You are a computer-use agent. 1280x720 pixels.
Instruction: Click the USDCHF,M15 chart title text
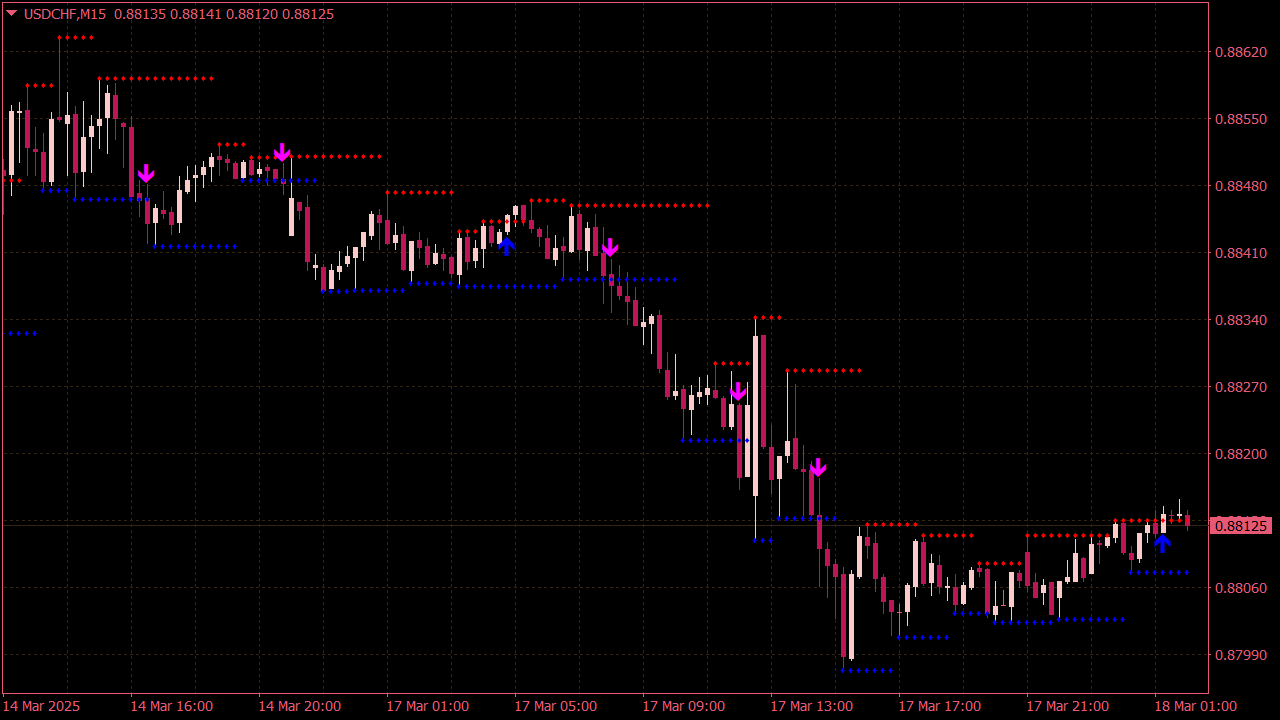(x=65, y=14)
